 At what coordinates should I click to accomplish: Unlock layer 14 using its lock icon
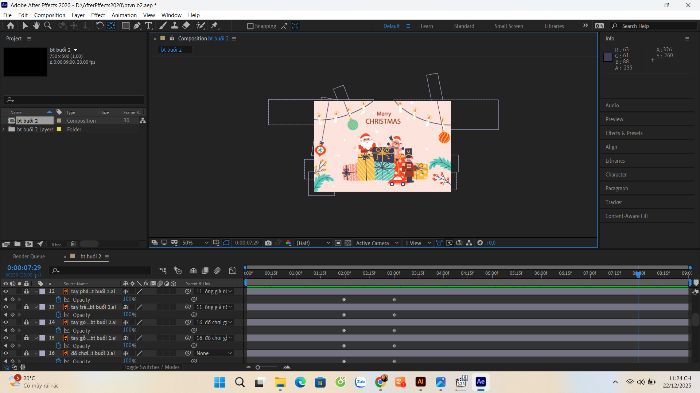point(26,322)
